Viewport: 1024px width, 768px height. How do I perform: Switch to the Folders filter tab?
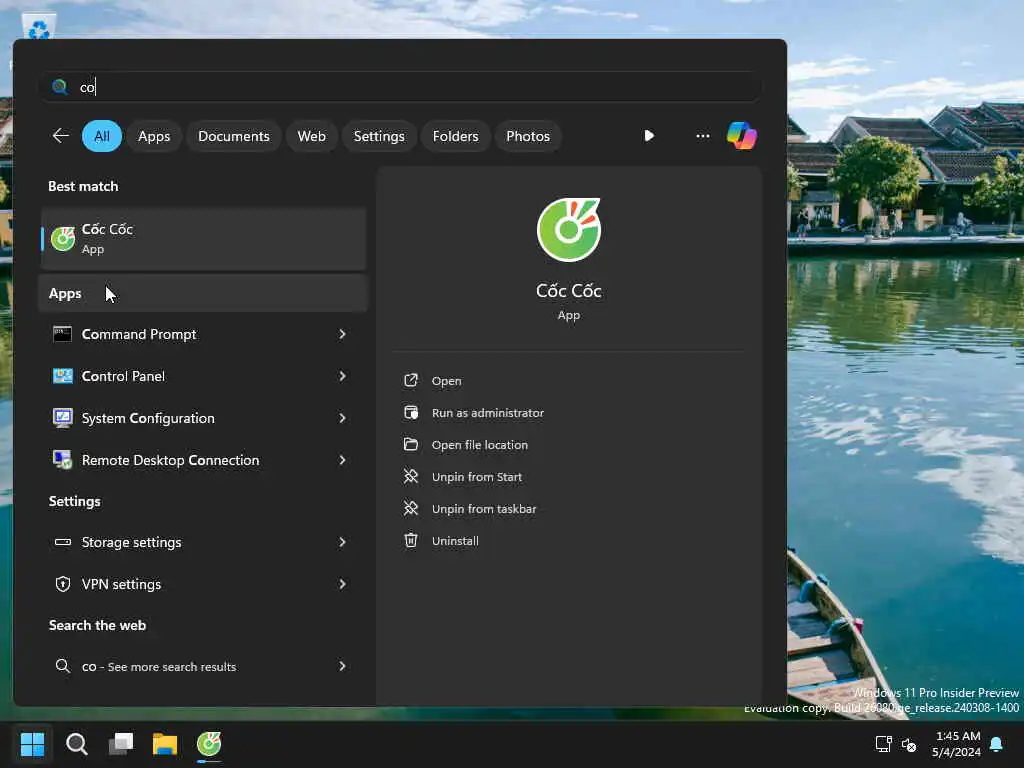pos(455,136)
